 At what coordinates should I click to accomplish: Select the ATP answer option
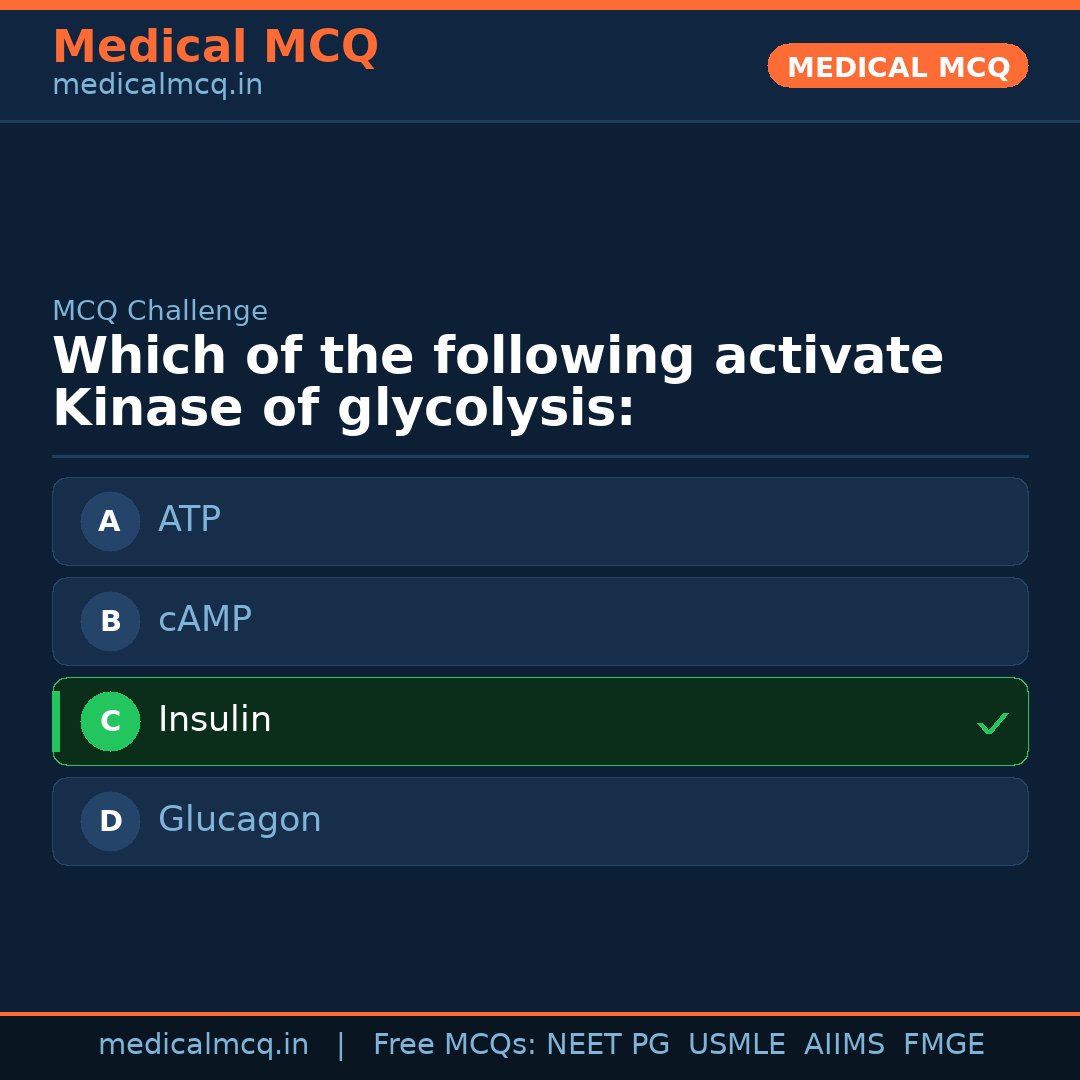click(540, 521)
